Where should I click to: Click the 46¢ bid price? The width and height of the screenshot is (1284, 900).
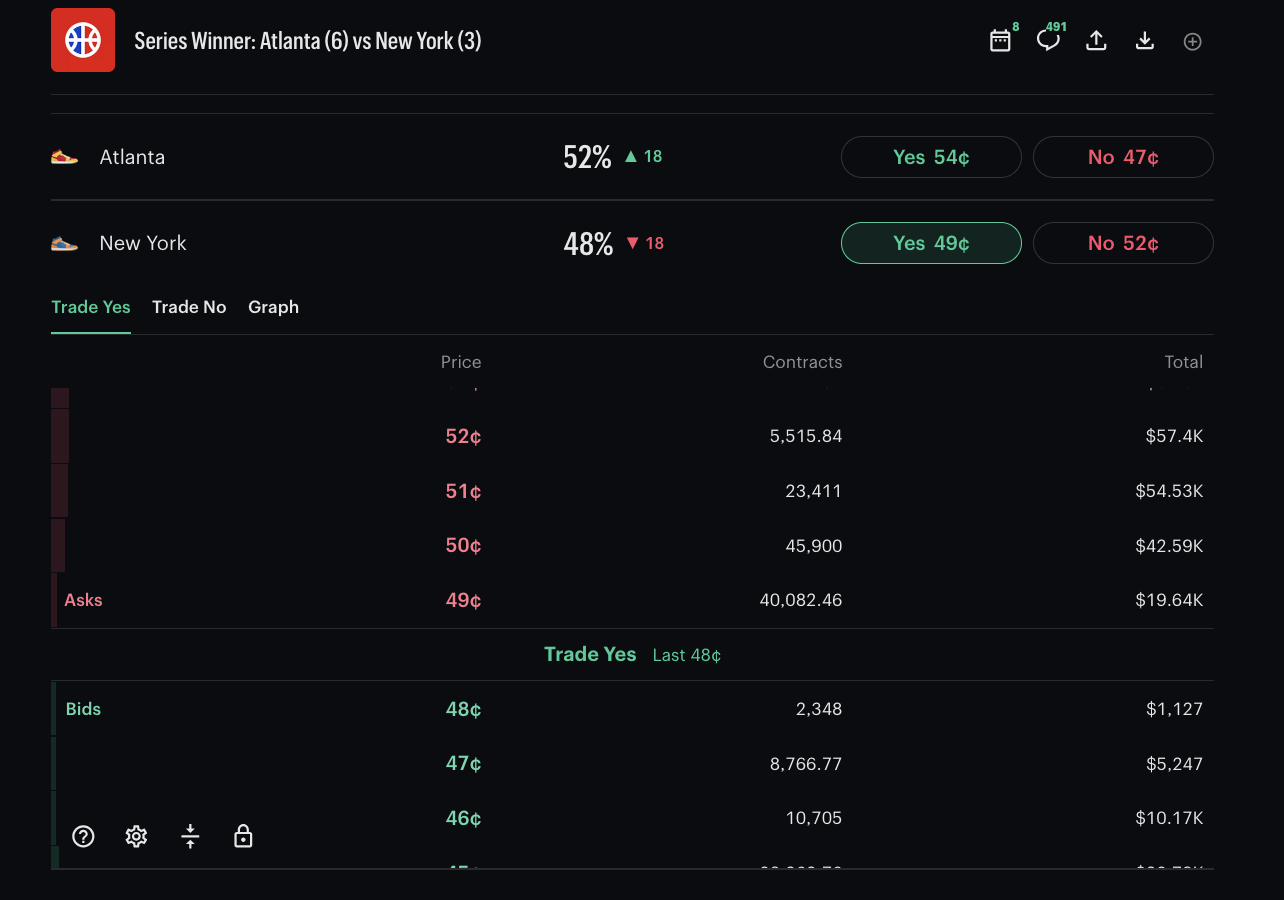pos(463,818)
